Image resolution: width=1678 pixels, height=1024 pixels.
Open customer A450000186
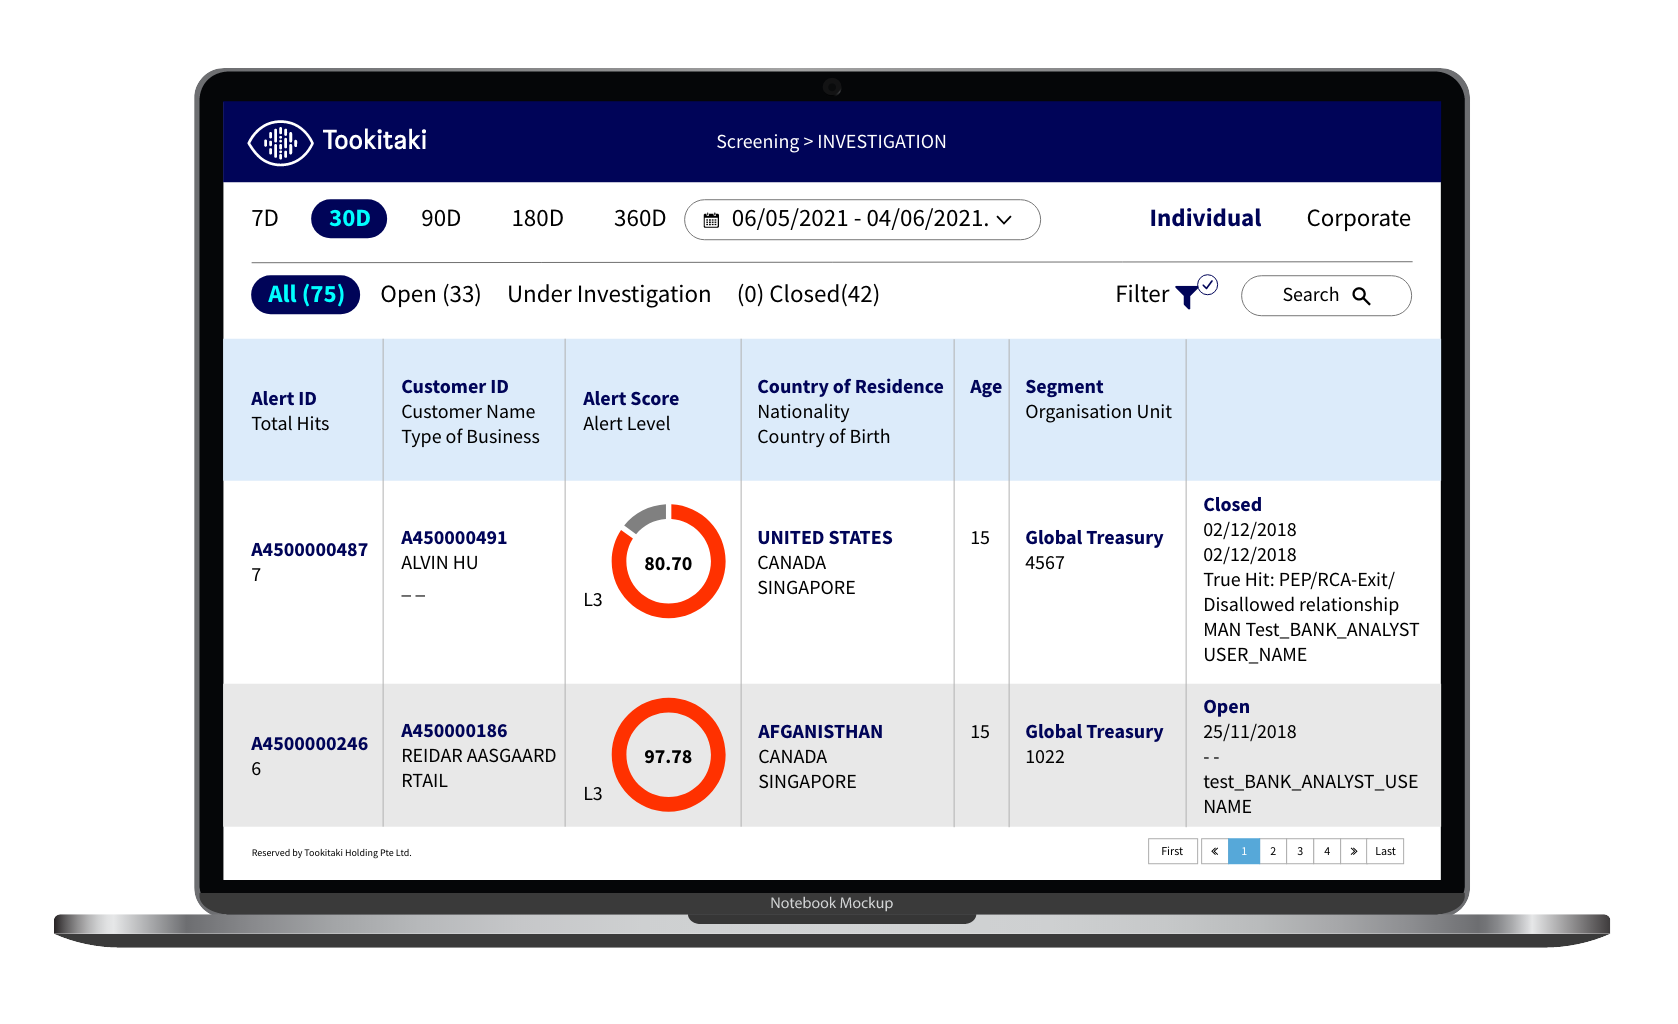click(454, 731)
